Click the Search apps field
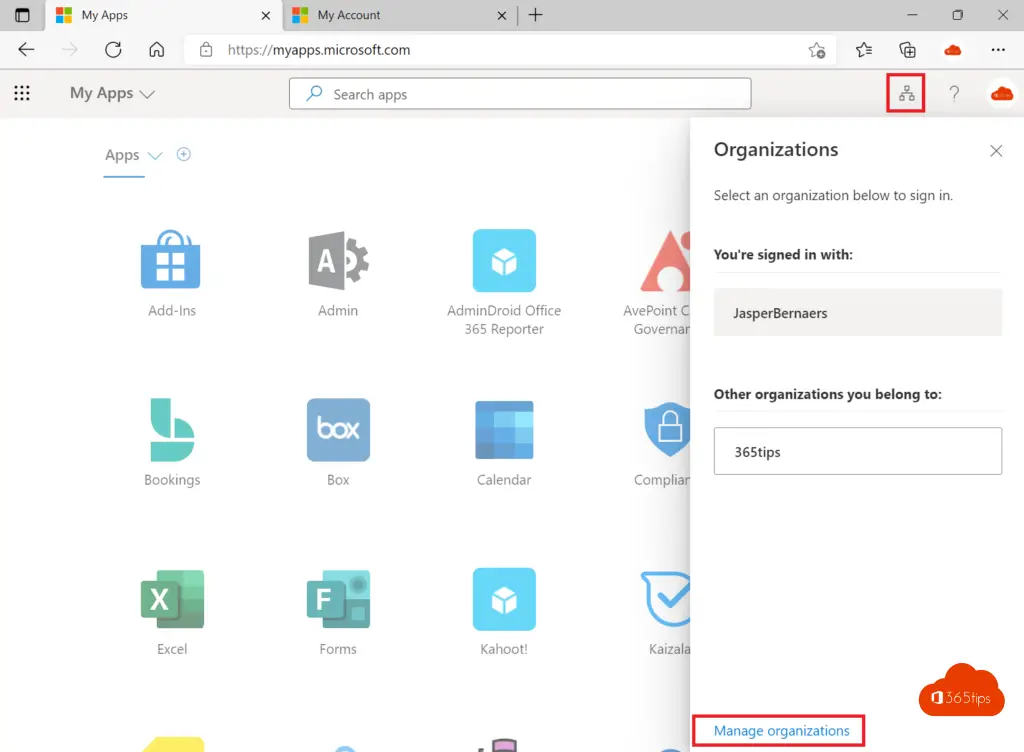 (x=520, y=94)
